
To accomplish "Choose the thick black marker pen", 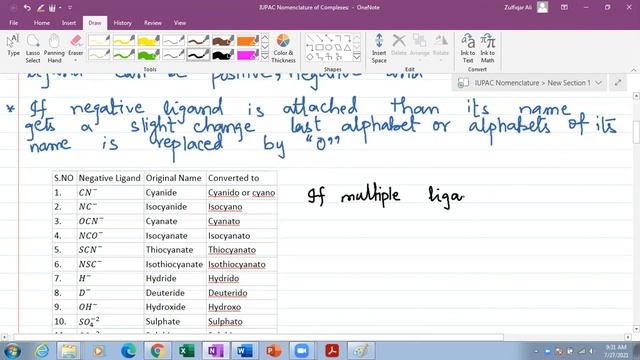I will 223,54.
